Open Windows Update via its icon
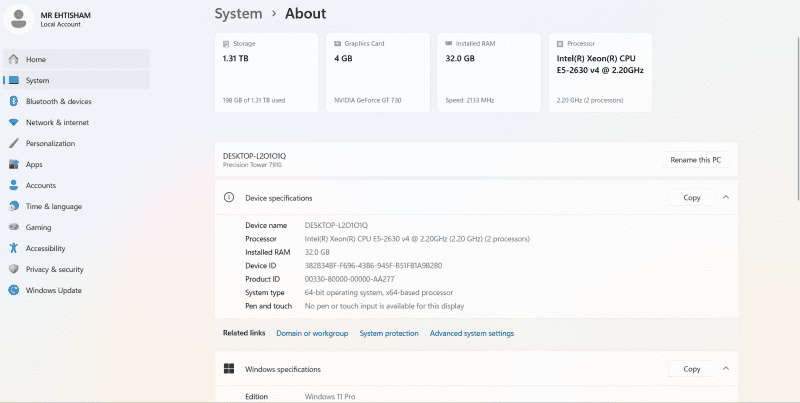The height and width of the screenshot is (403, 800). [x=13, y=290]
